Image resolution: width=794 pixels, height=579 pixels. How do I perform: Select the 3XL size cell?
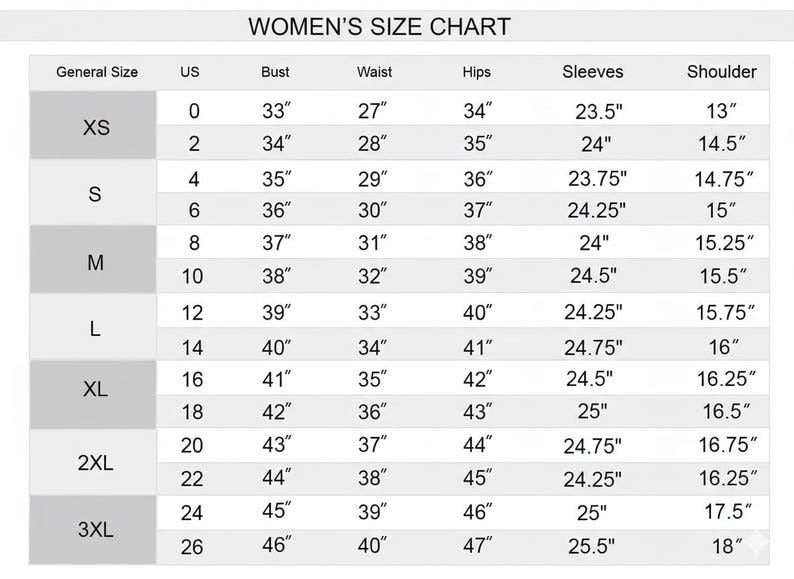point(93,529)
